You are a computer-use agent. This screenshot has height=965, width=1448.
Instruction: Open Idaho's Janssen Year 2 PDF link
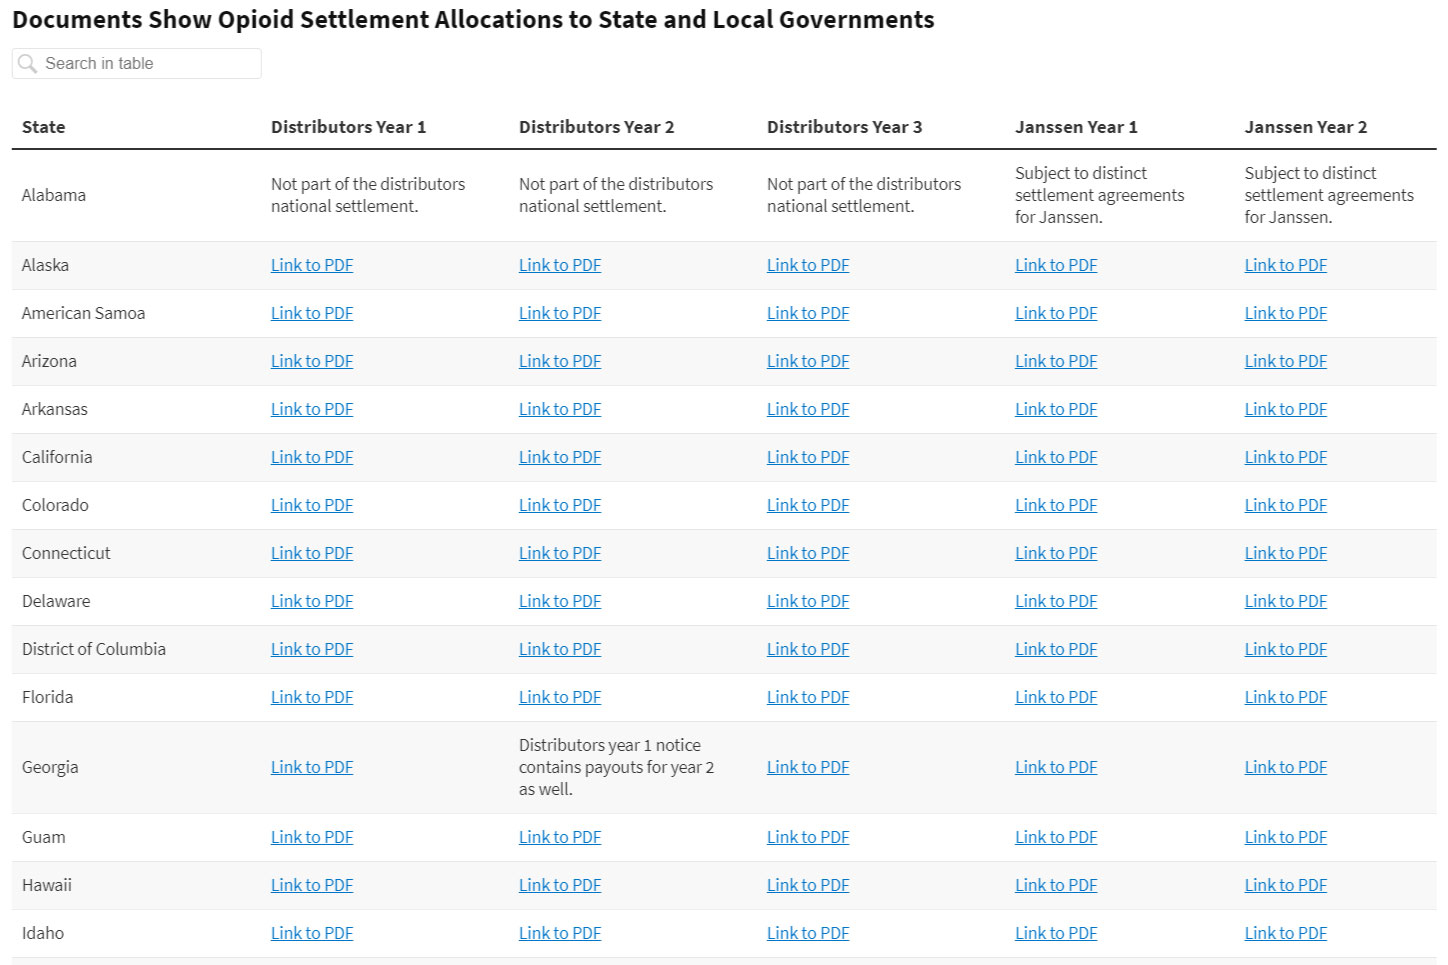(1285, 933)
